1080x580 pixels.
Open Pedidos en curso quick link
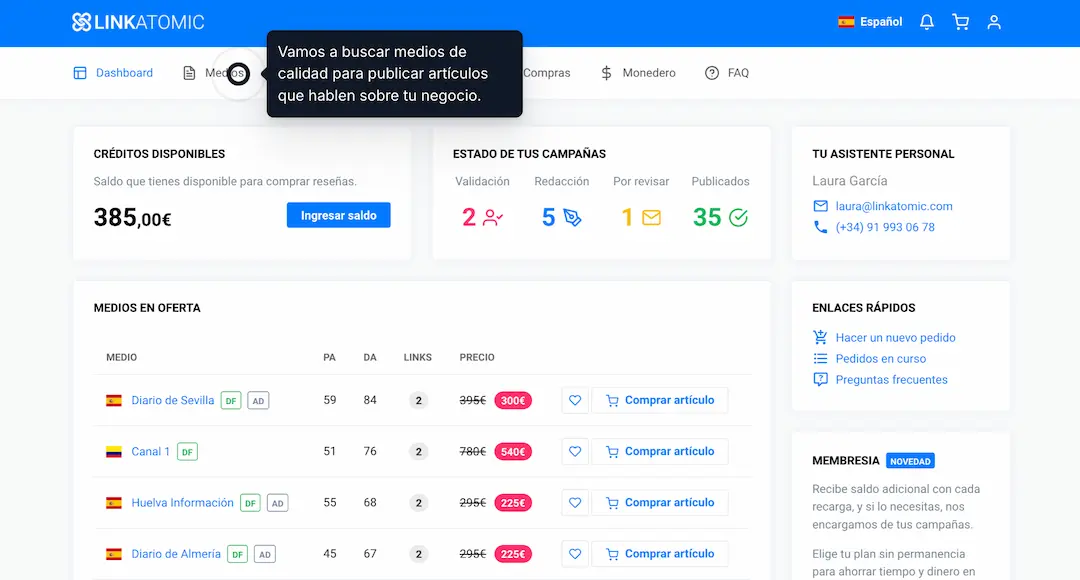pyautogui.click(x=880, y=359)
